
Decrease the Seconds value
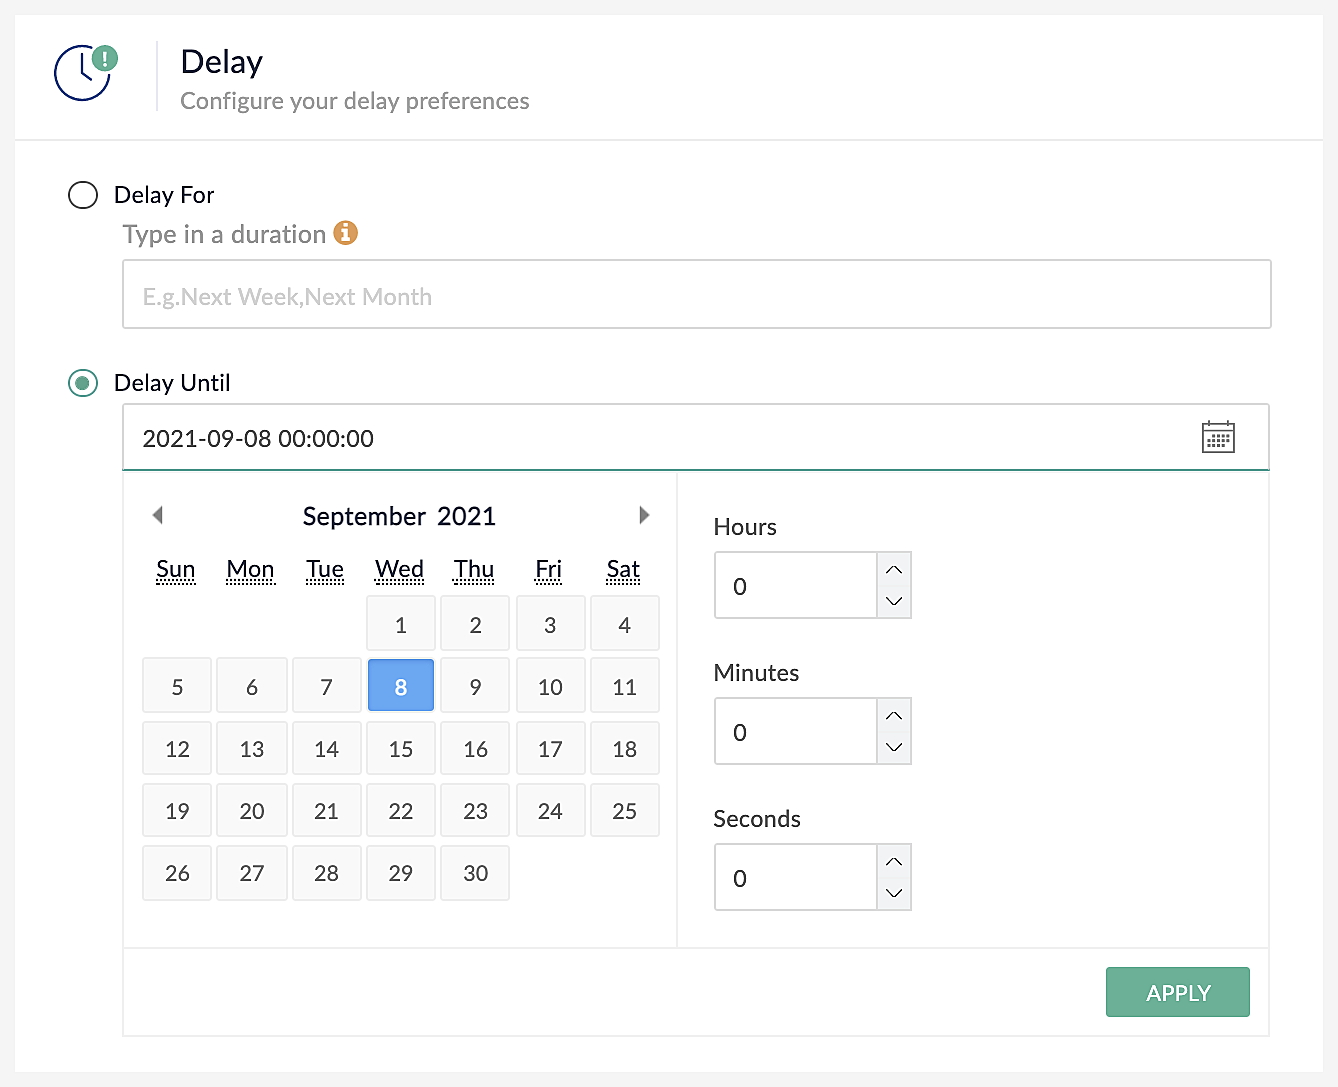(894, 894)
